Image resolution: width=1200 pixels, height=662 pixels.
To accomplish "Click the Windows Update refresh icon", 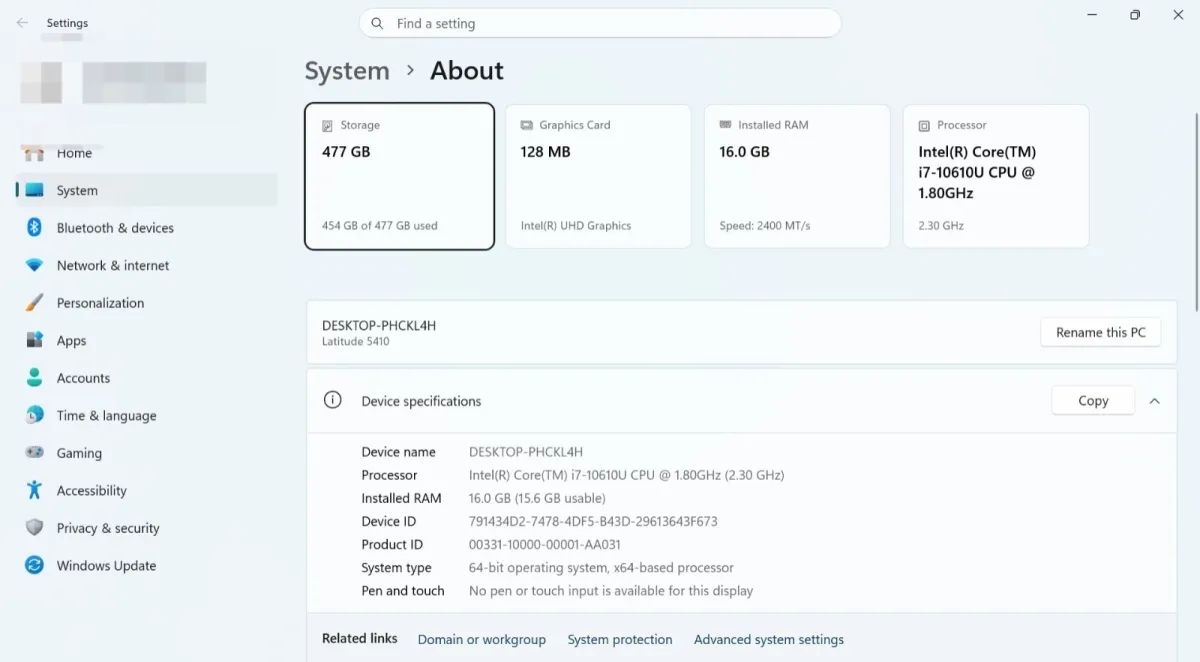I will 34,565.
